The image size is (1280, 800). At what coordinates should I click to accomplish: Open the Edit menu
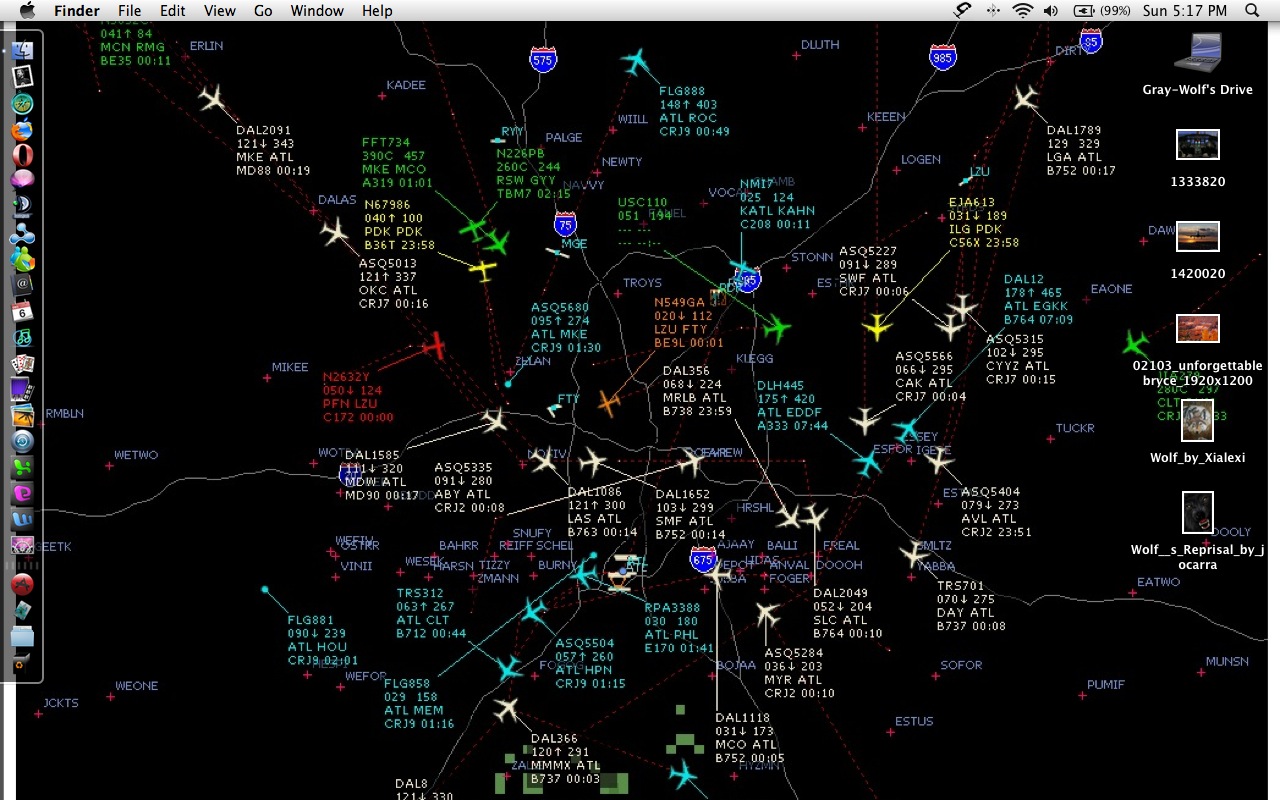pos(173,11)
